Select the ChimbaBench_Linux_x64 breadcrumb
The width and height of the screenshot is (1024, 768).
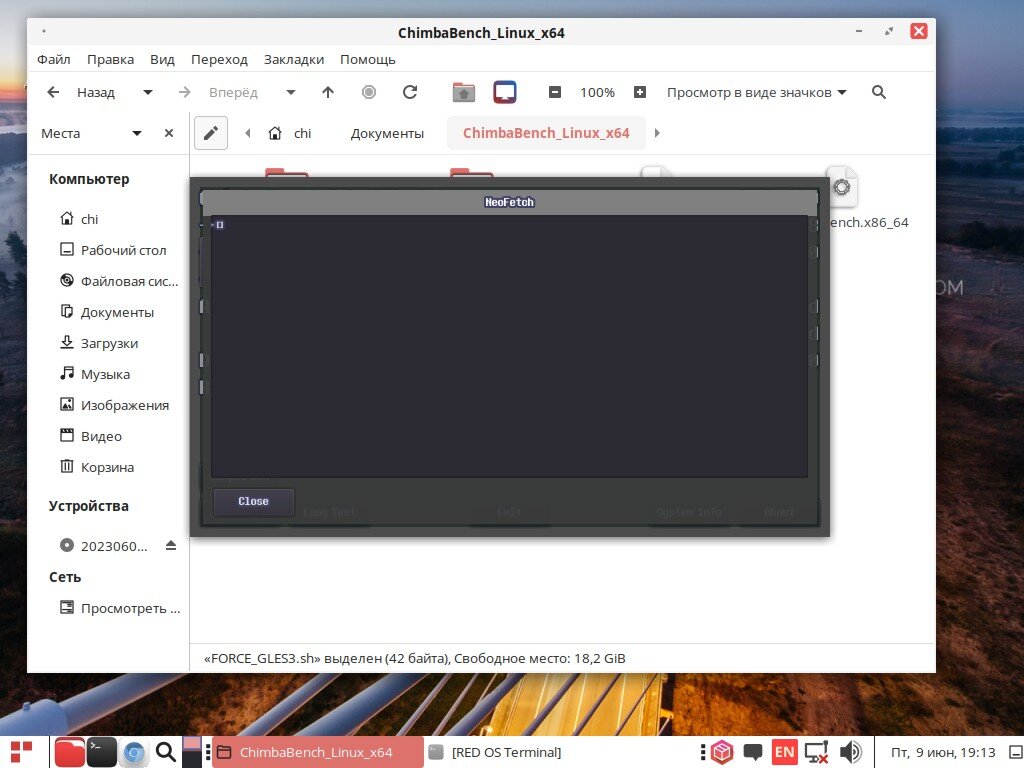click(x=546, y=133)
